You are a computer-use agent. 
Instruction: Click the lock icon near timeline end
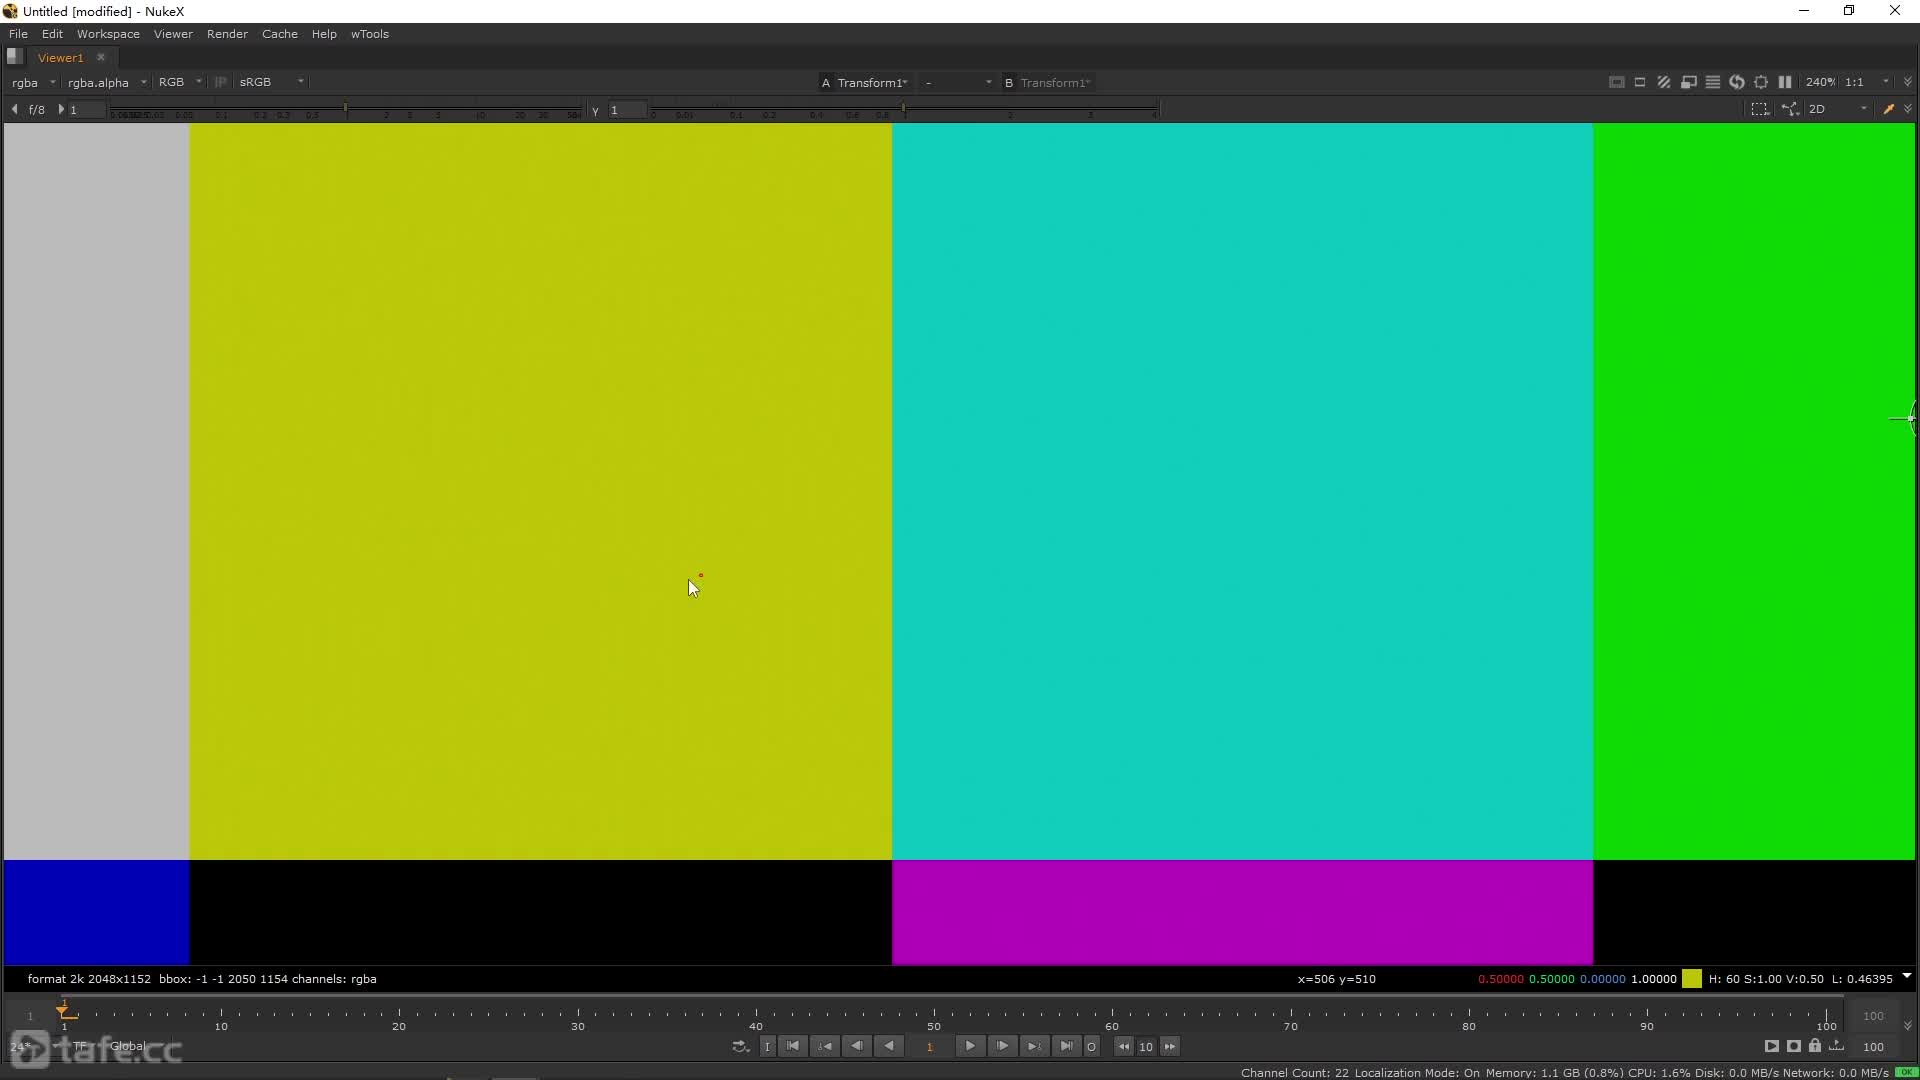(1815, 1046)
